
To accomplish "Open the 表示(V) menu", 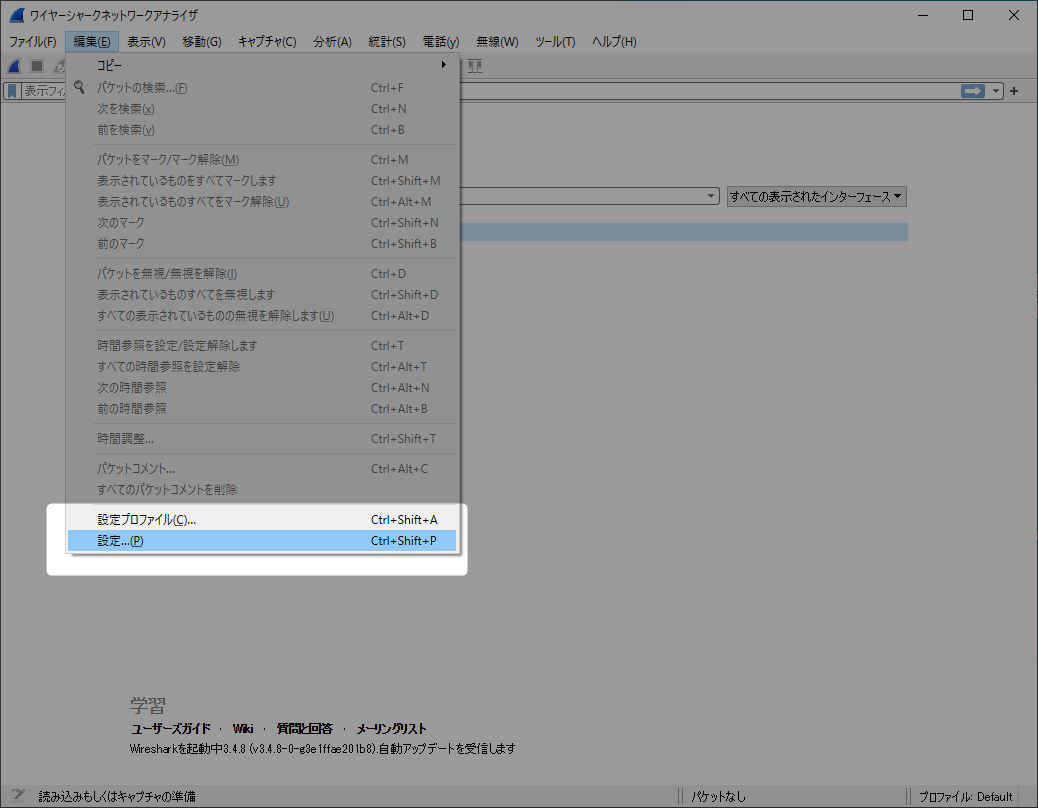I will click(146, 41).
